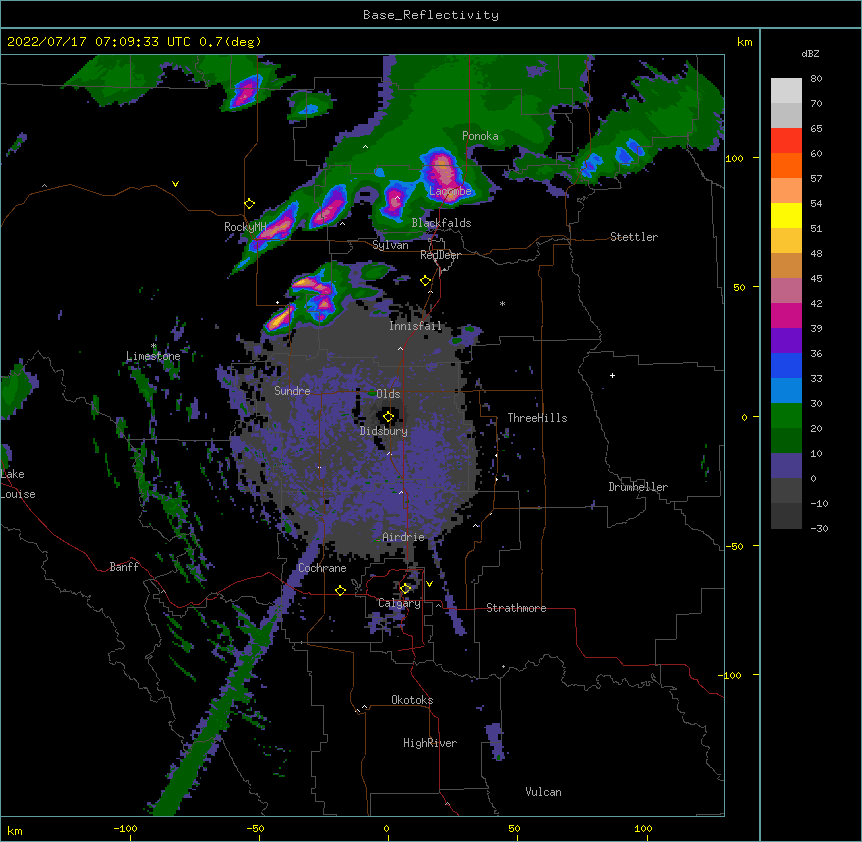862x842 pixels.
Task: Click the Olds city label
Action: coord(388,394)
